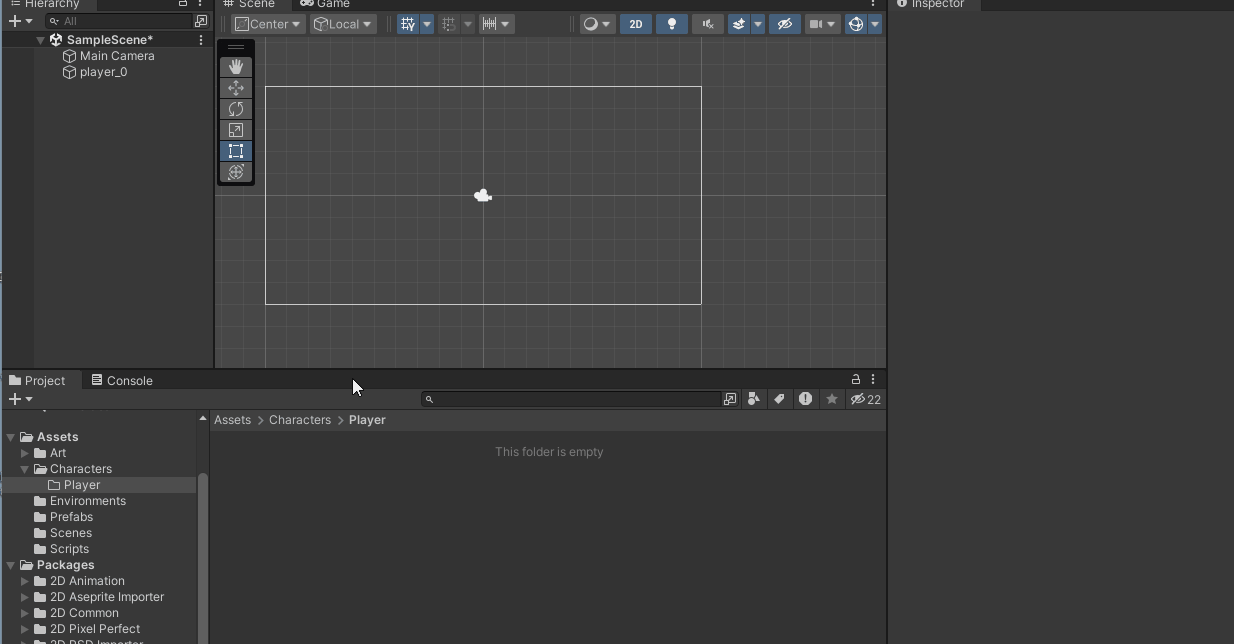Click Assets in breadcrumb path
This screenshot has width=1234, height=644.
click(x=232, y=420)
